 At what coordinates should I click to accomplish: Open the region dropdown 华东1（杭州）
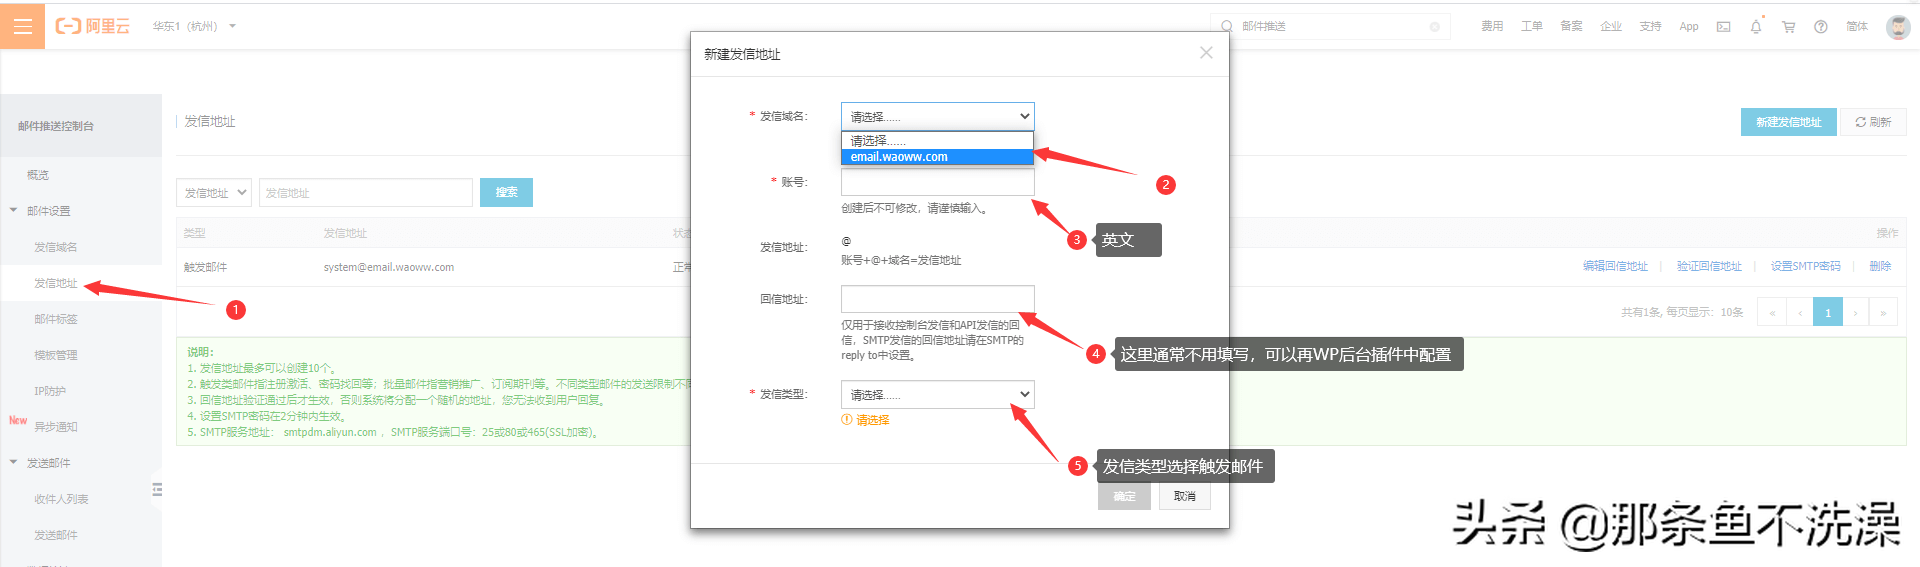click(194, 26)
